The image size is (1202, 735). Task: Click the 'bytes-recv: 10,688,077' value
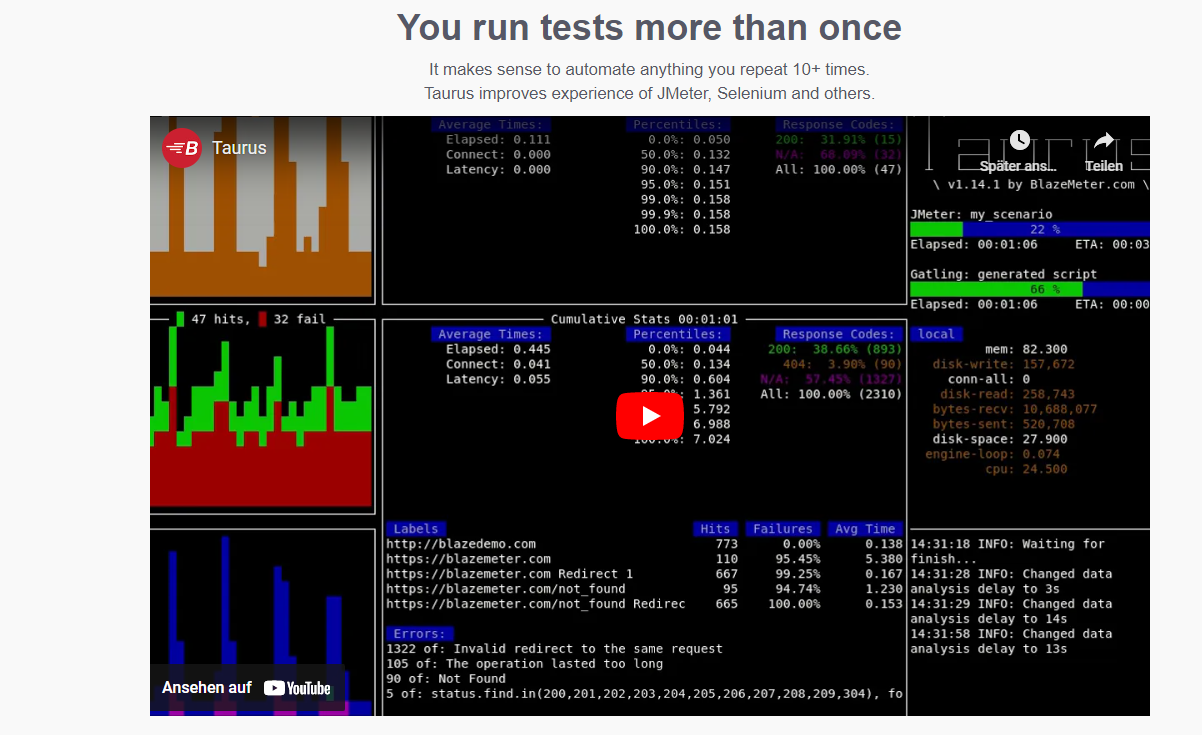1014,409
